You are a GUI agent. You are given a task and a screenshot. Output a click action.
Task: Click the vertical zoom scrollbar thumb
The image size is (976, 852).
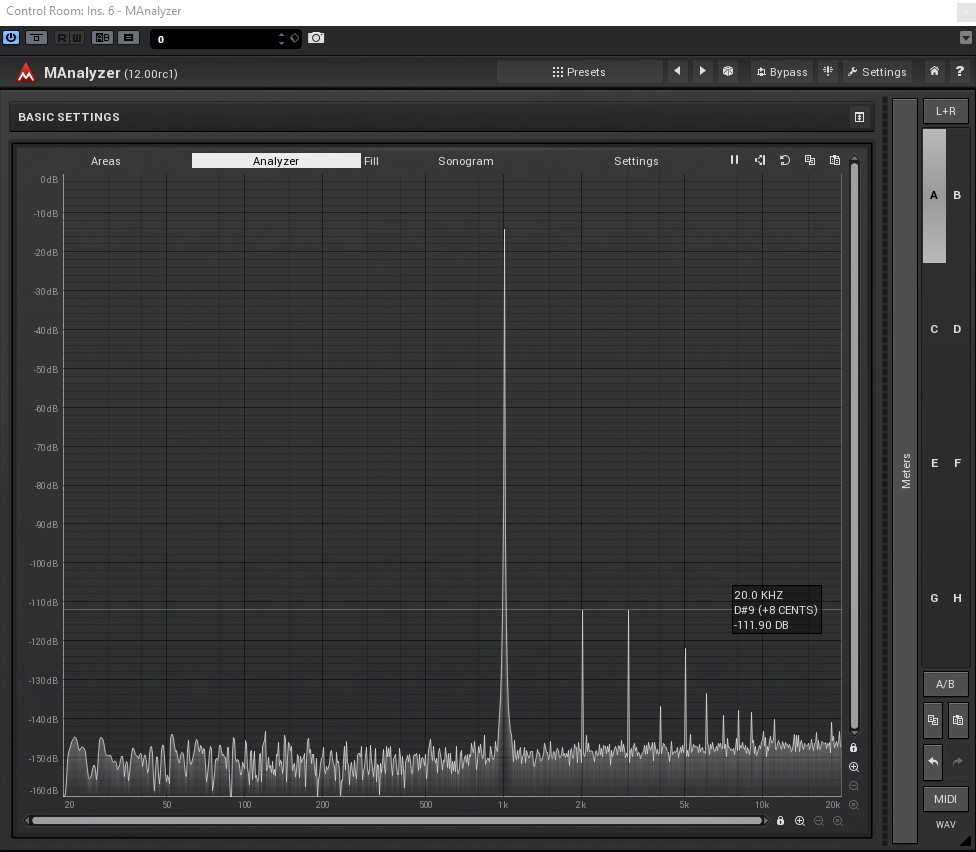tap(855, 444)
